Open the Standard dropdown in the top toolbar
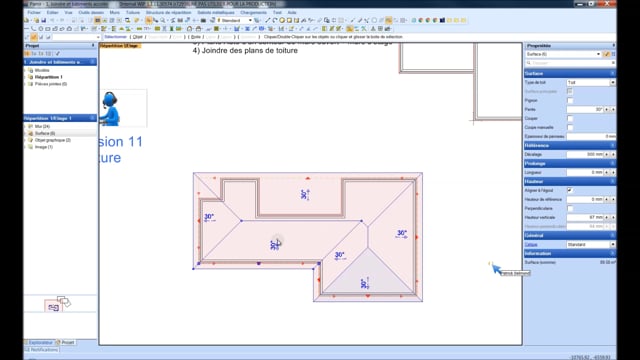This screenshot has width=640, height=360. 250,20
